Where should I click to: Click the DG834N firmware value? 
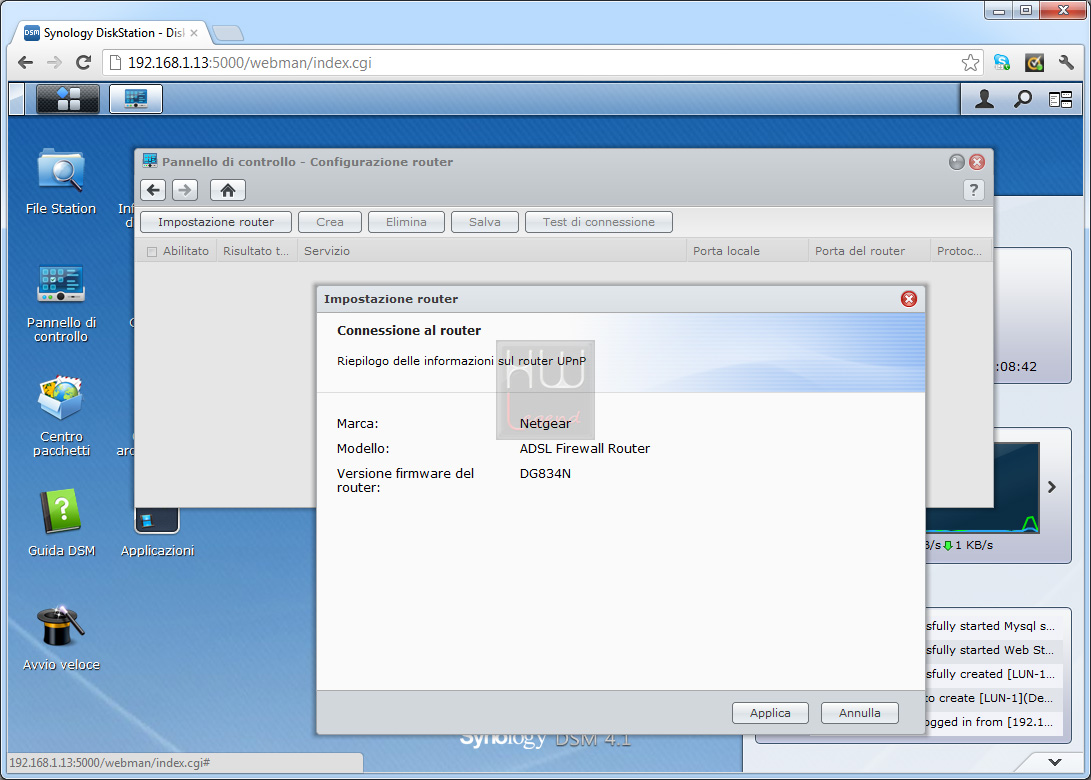pos(545,474)
